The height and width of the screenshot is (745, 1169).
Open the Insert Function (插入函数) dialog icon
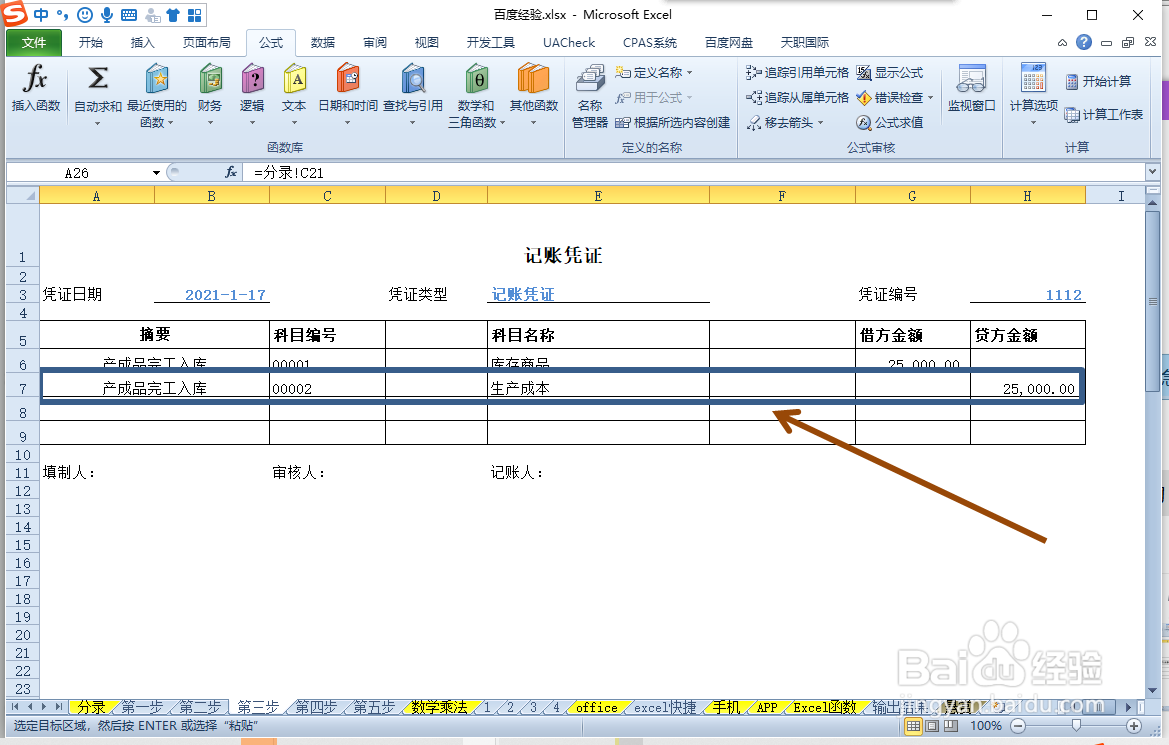click(x=35, y=78)
